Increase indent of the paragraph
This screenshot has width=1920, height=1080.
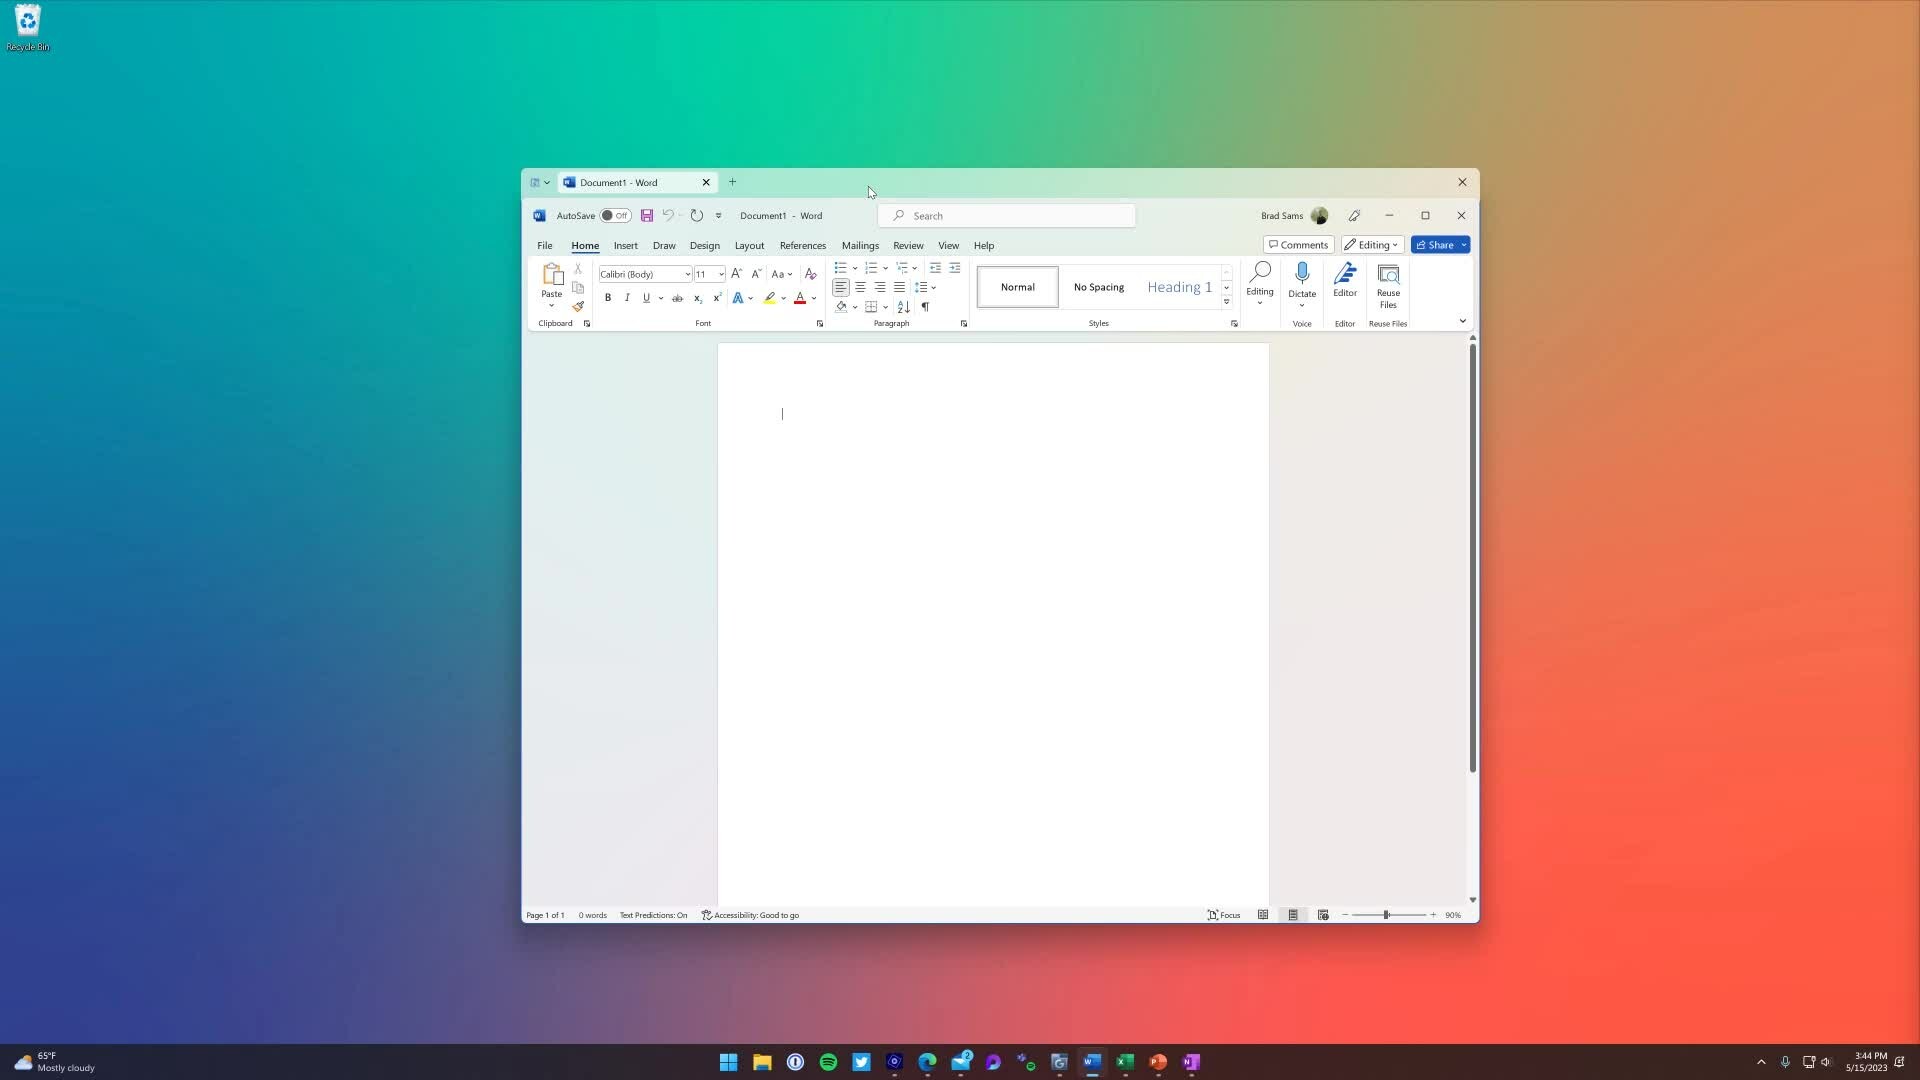(x=954, y=268)
